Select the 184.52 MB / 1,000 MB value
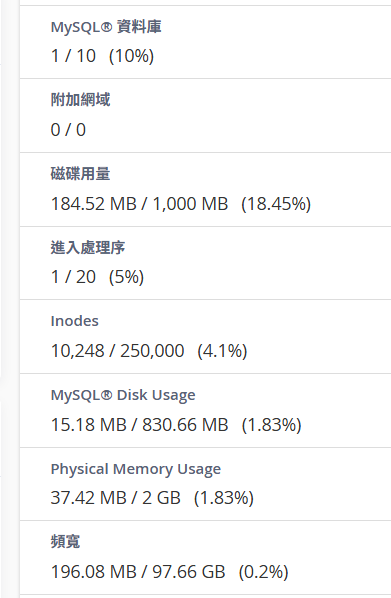Screen dimensions: 391x598 click(x=139, y=204)
